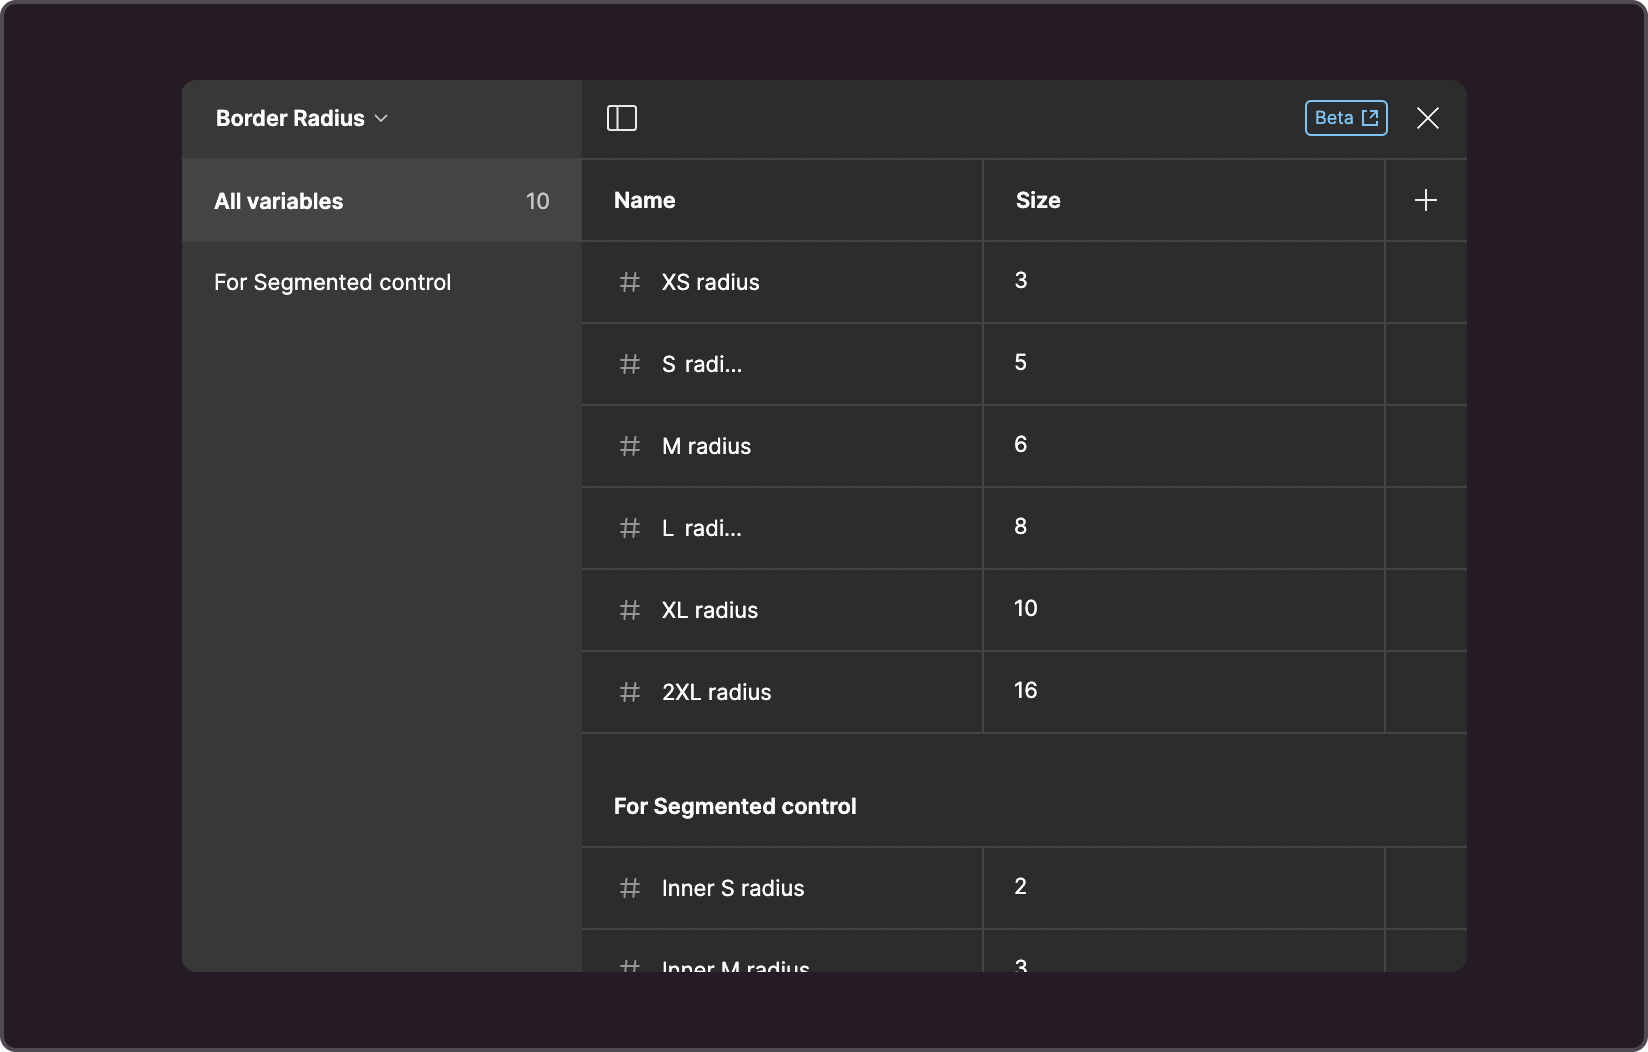The image size is (1648, 1052).
Task: Click number type icon for Inner S radius
Action: tap(630, 888)
